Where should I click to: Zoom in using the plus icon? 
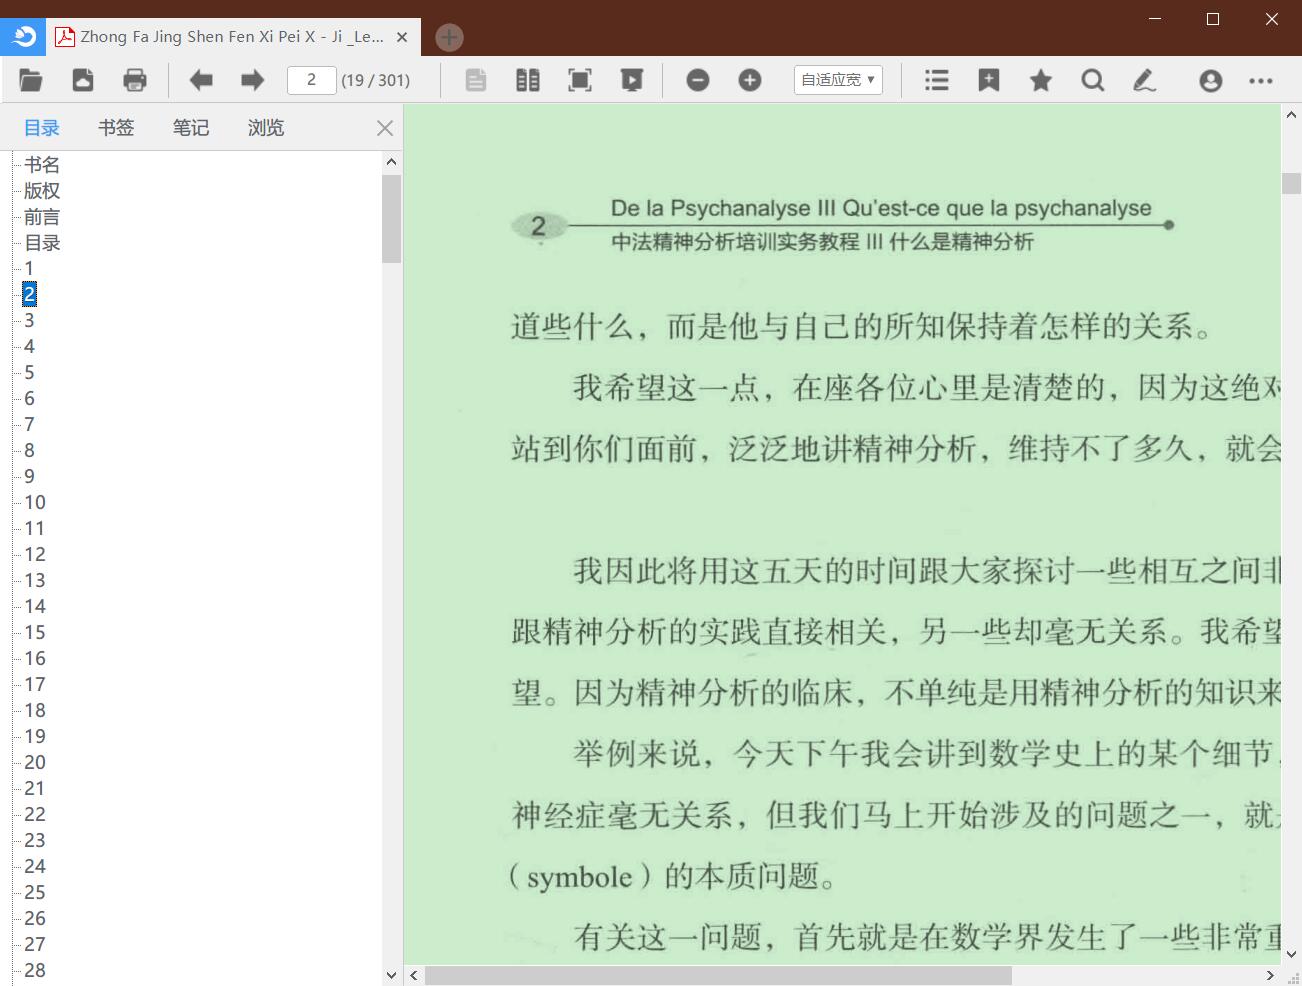tap(750, 80)
